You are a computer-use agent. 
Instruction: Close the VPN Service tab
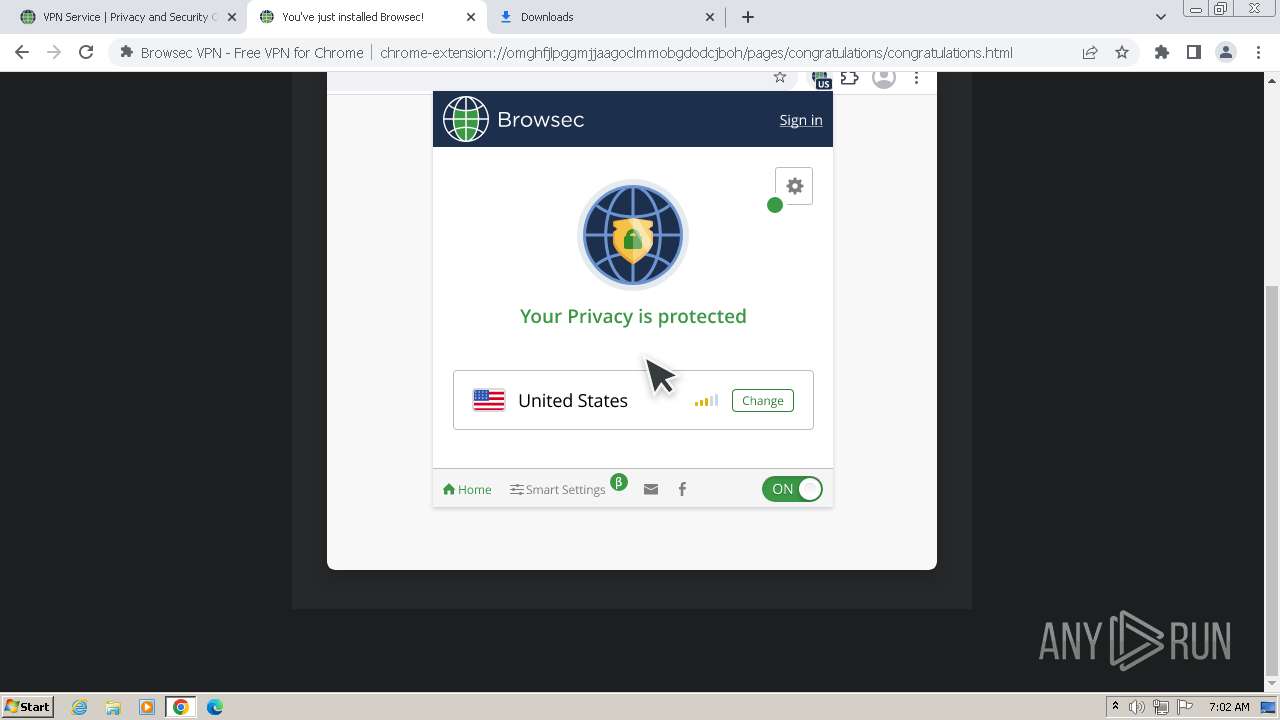(x=231, y=17)
